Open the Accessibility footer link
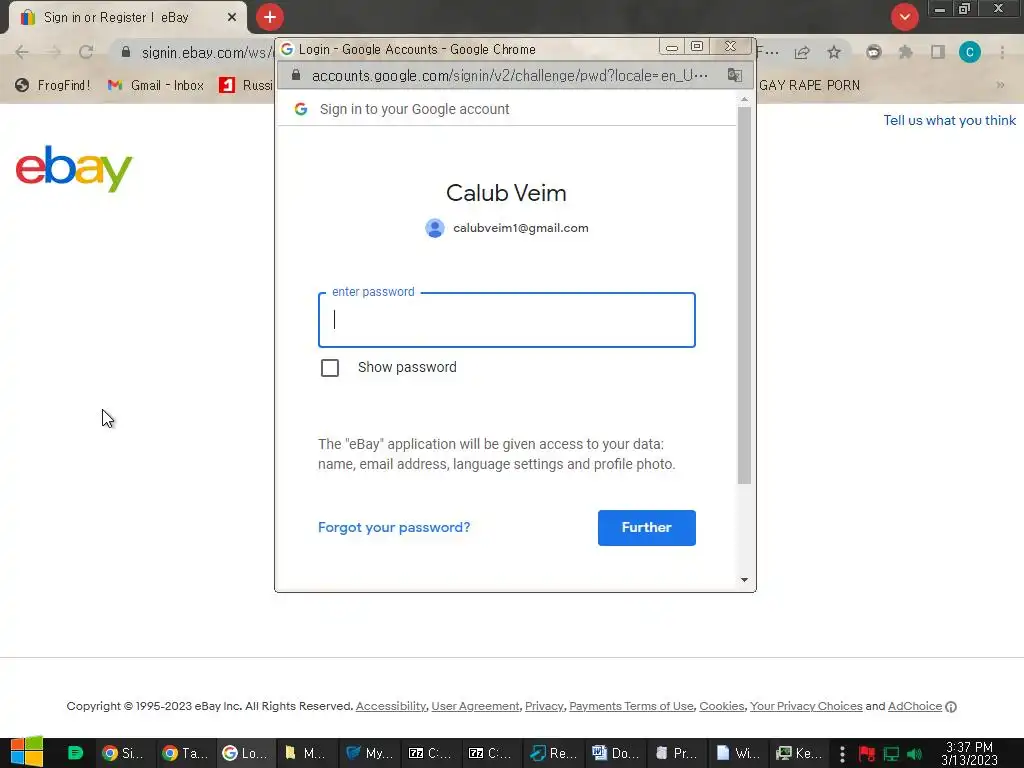The height and width of the screenshot is (768, 1024). [391, 706]
